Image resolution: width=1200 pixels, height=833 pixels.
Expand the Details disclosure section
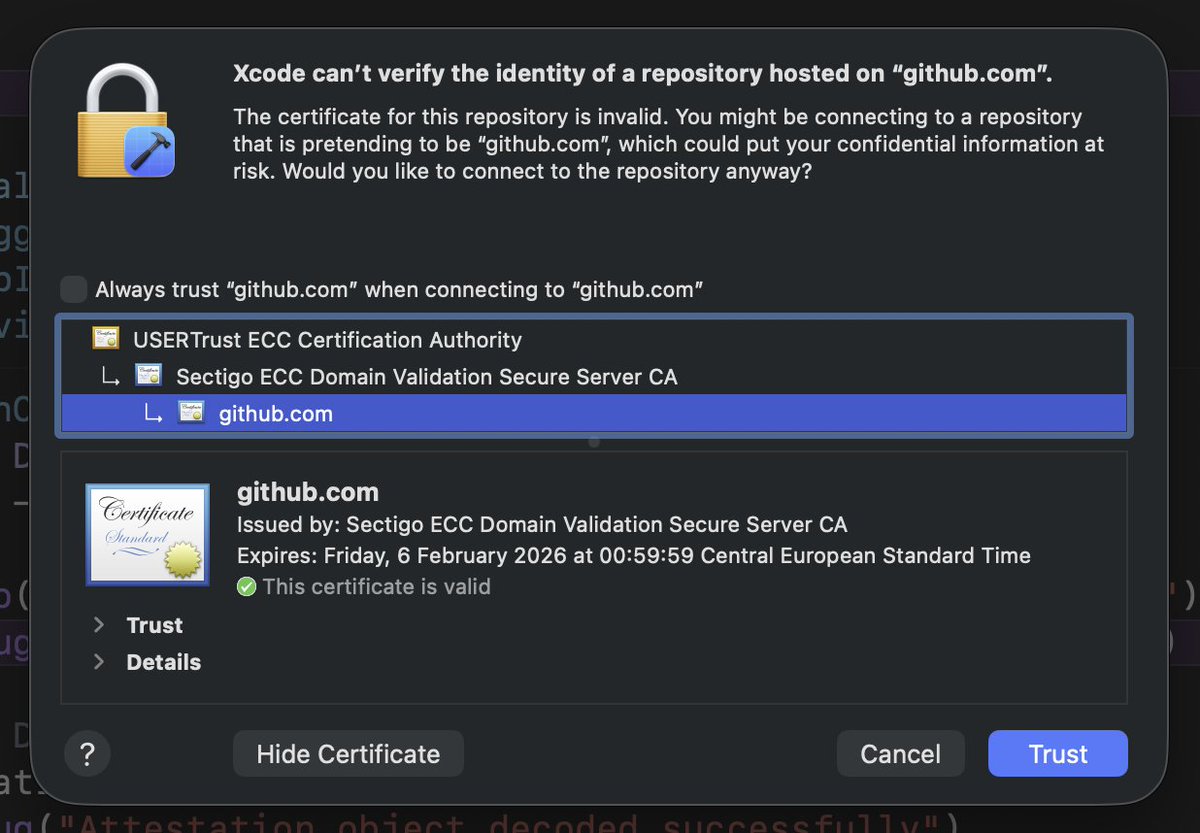tap(99, 662)
